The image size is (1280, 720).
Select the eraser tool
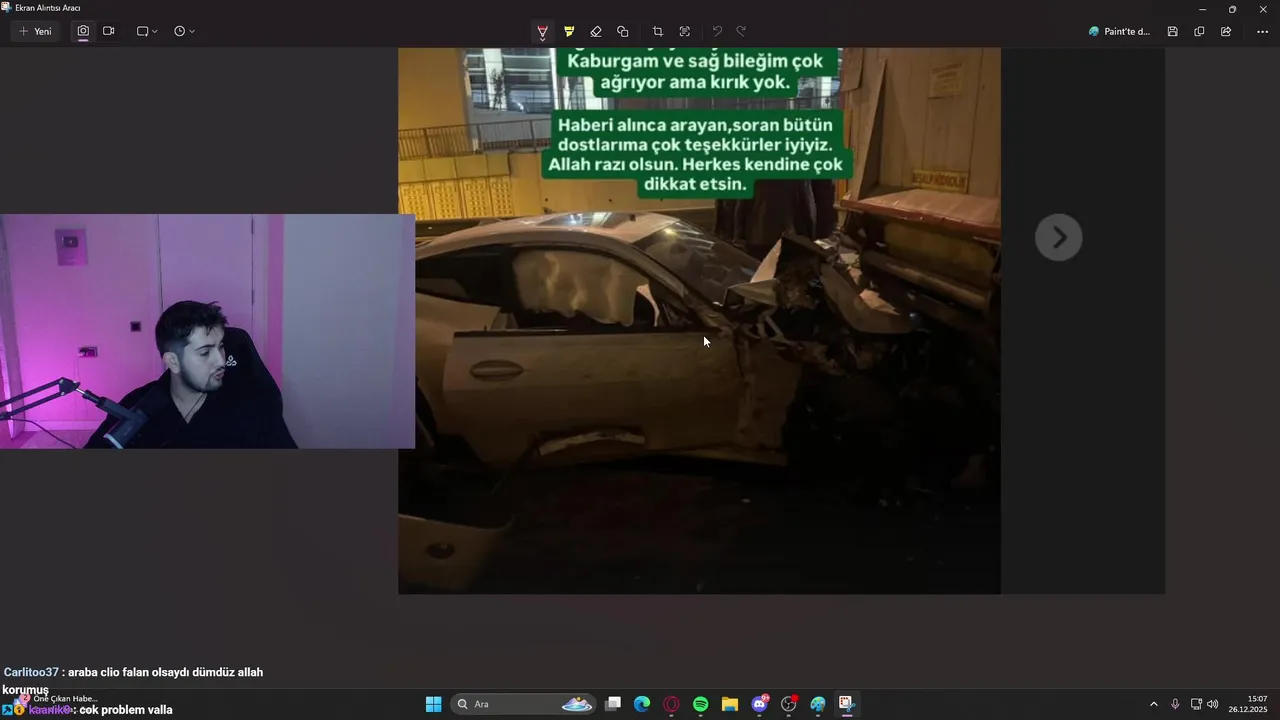coord(596,32)
